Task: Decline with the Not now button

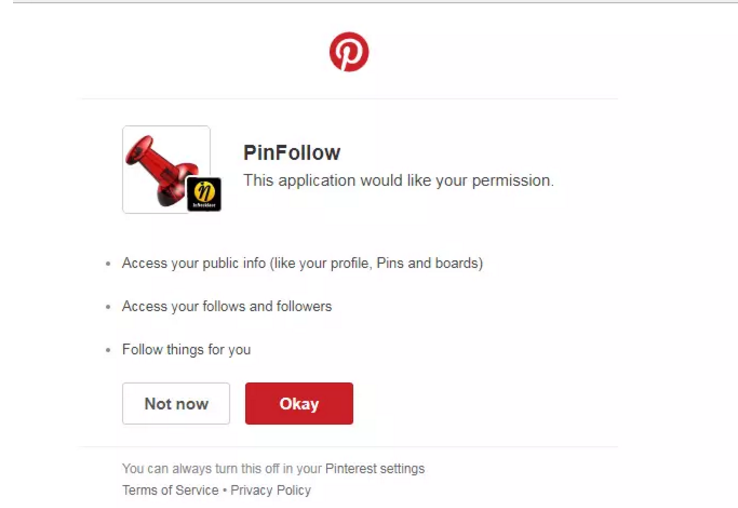Action: pos(176,404)
